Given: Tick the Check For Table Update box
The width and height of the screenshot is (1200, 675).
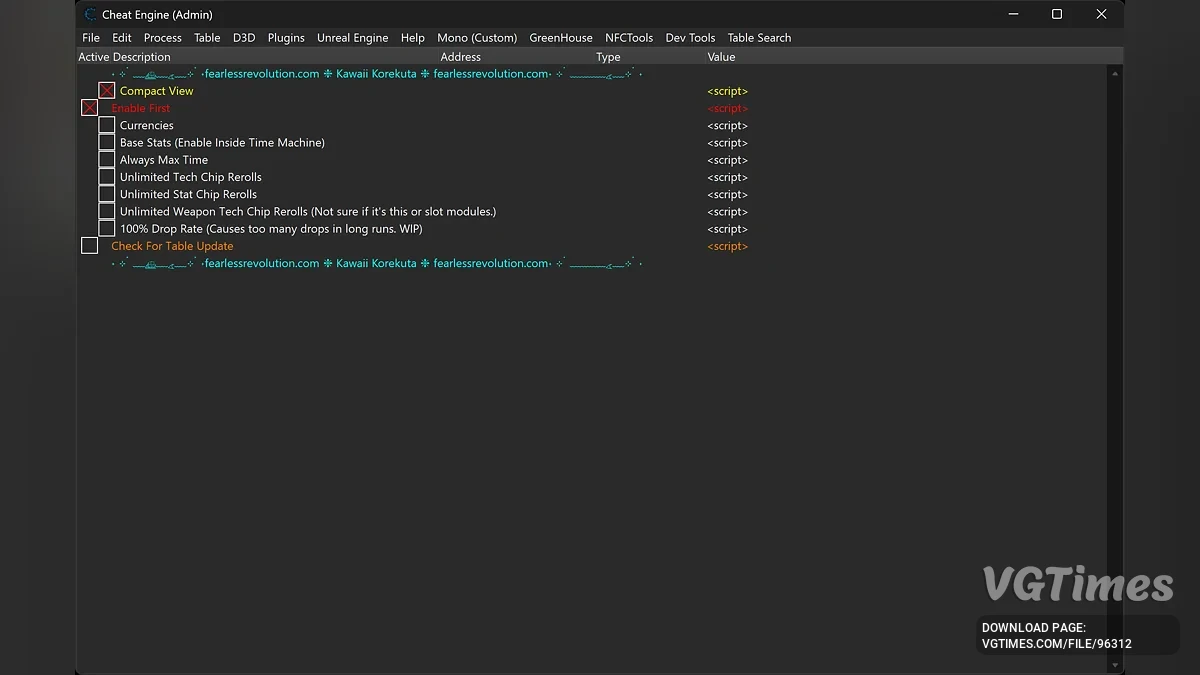Looking at the screenshot, I should coord(90,246).
